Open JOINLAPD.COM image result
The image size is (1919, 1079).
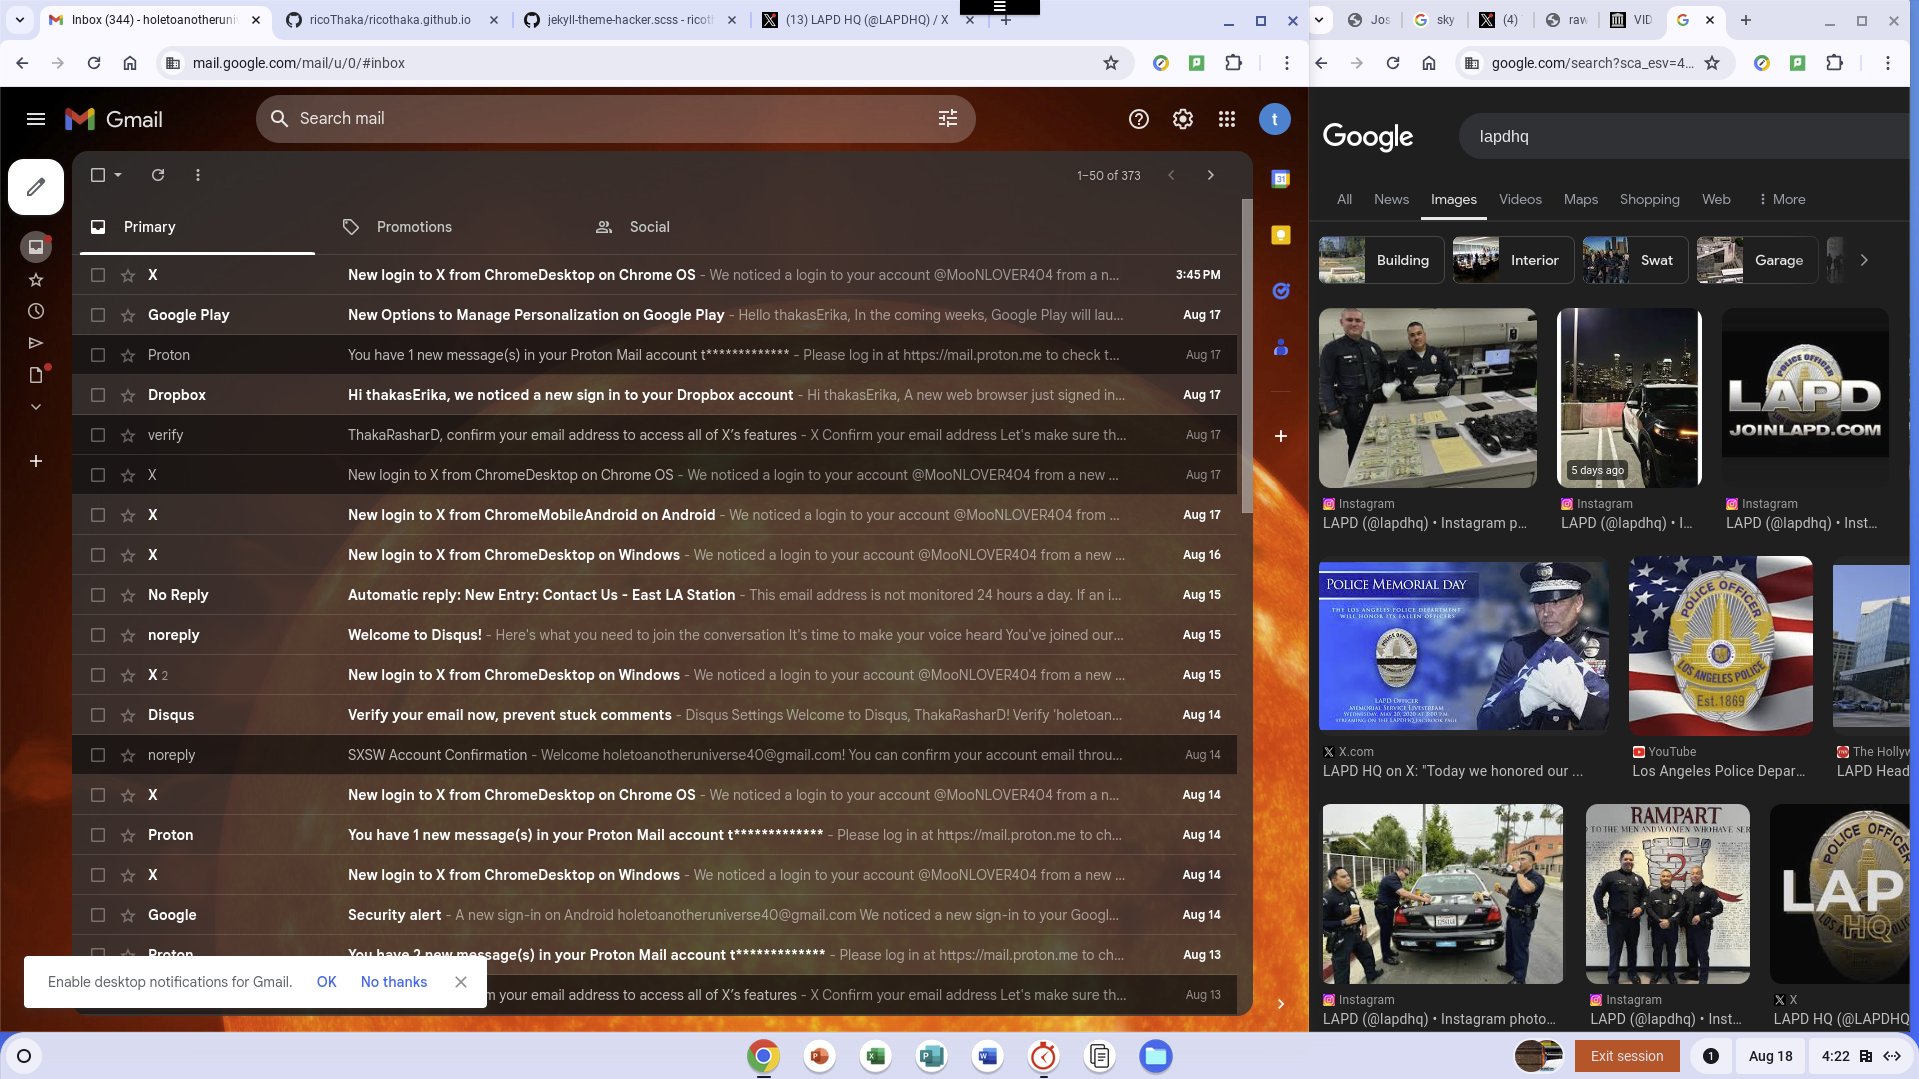pos(1805,397)
